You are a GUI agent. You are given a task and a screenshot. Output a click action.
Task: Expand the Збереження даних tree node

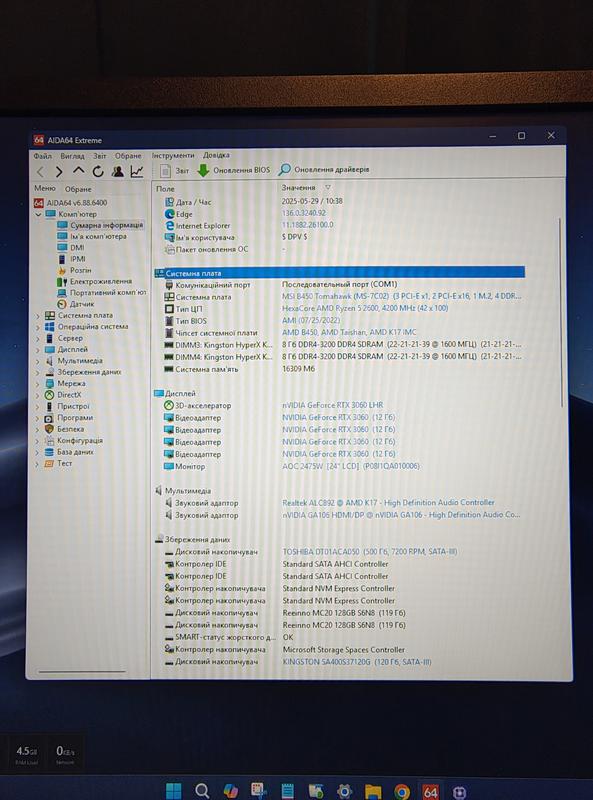[x=38, y=372]
